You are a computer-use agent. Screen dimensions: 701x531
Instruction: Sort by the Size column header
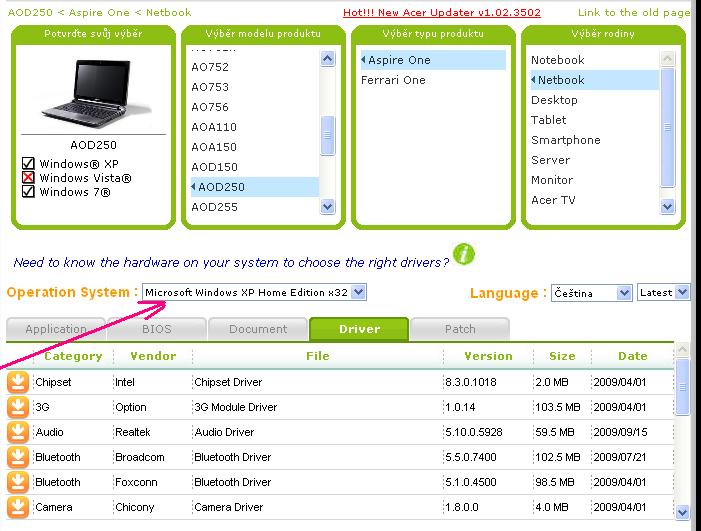coord(562,356)
